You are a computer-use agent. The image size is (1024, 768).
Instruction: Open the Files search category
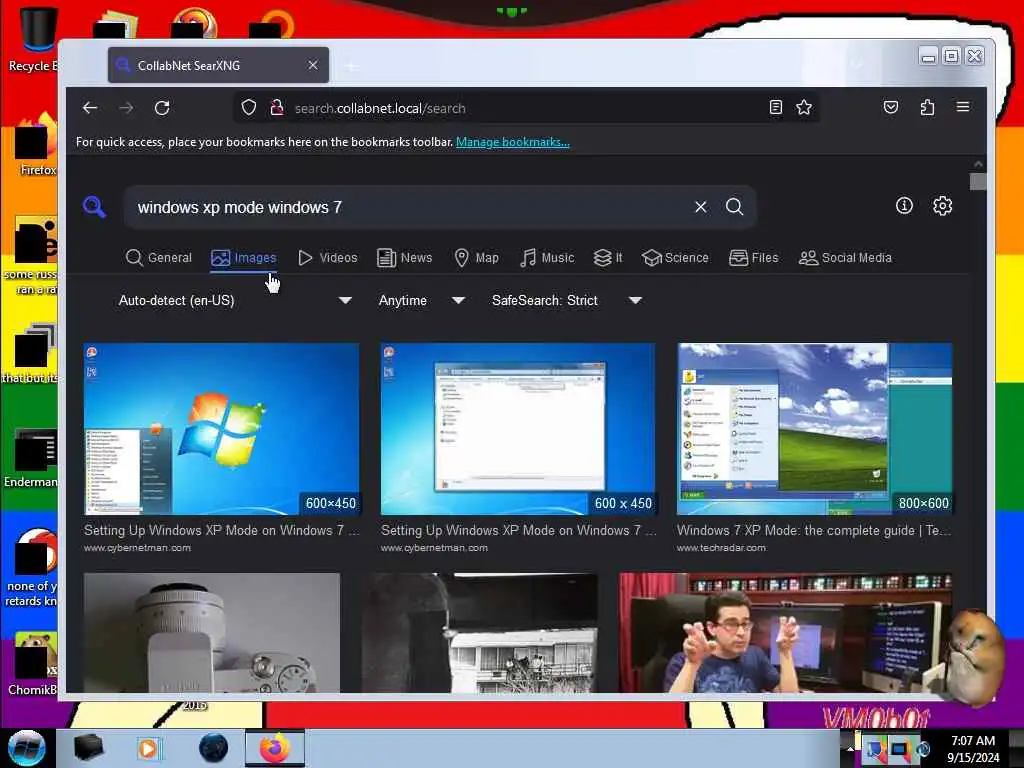(x=754, y=257)
